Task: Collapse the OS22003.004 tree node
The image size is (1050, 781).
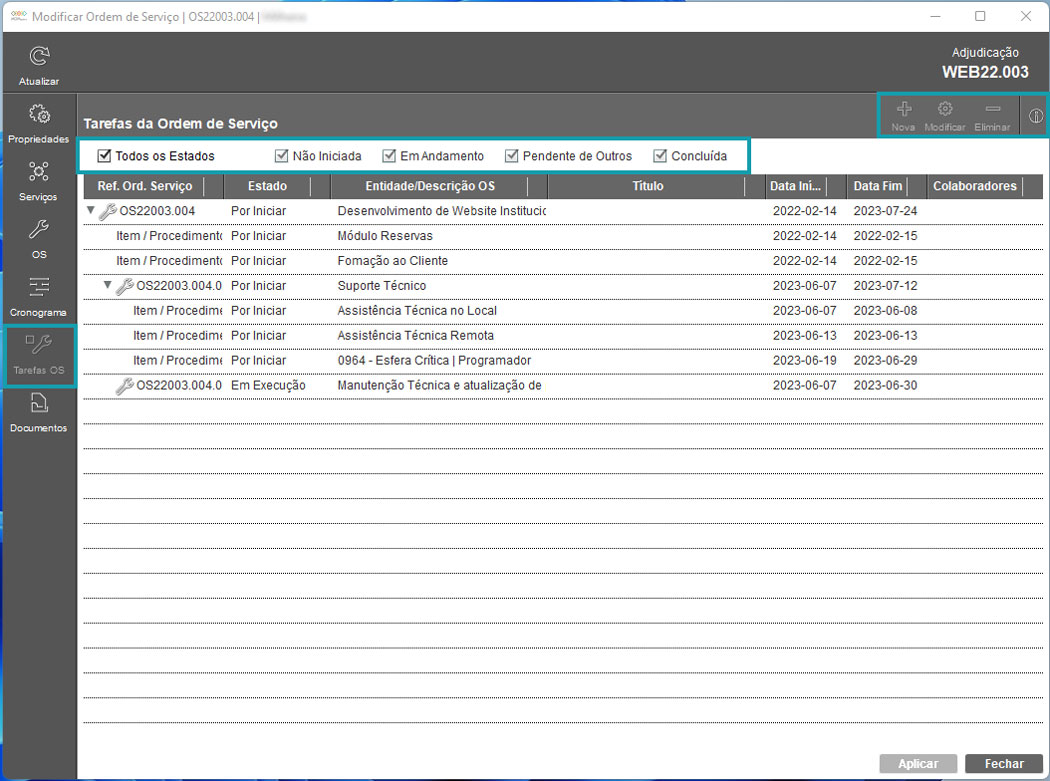Action: tap(91, 211)
